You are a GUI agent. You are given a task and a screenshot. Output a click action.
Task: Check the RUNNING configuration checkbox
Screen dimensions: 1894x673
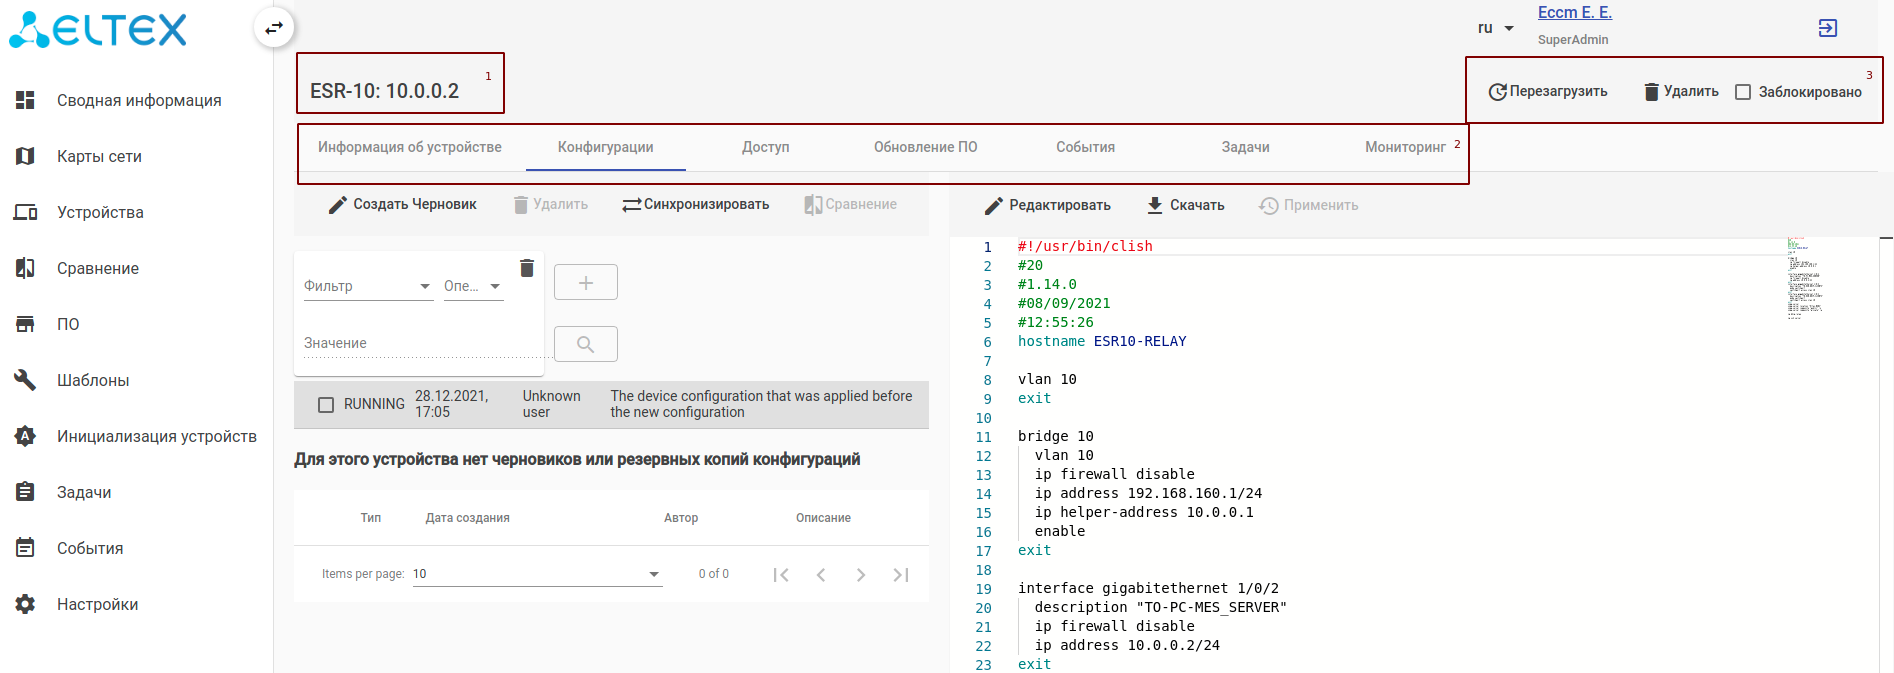pos(326,405)
